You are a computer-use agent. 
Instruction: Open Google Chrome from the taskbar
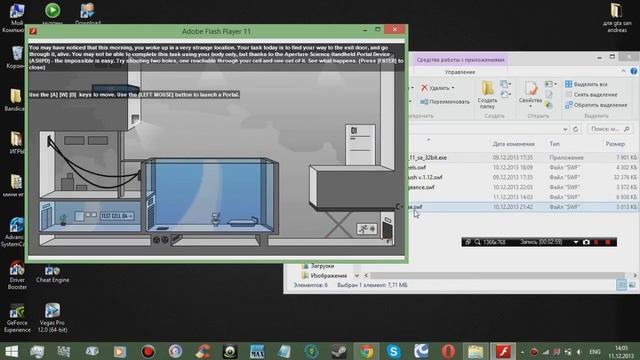(x=366, y=351)
